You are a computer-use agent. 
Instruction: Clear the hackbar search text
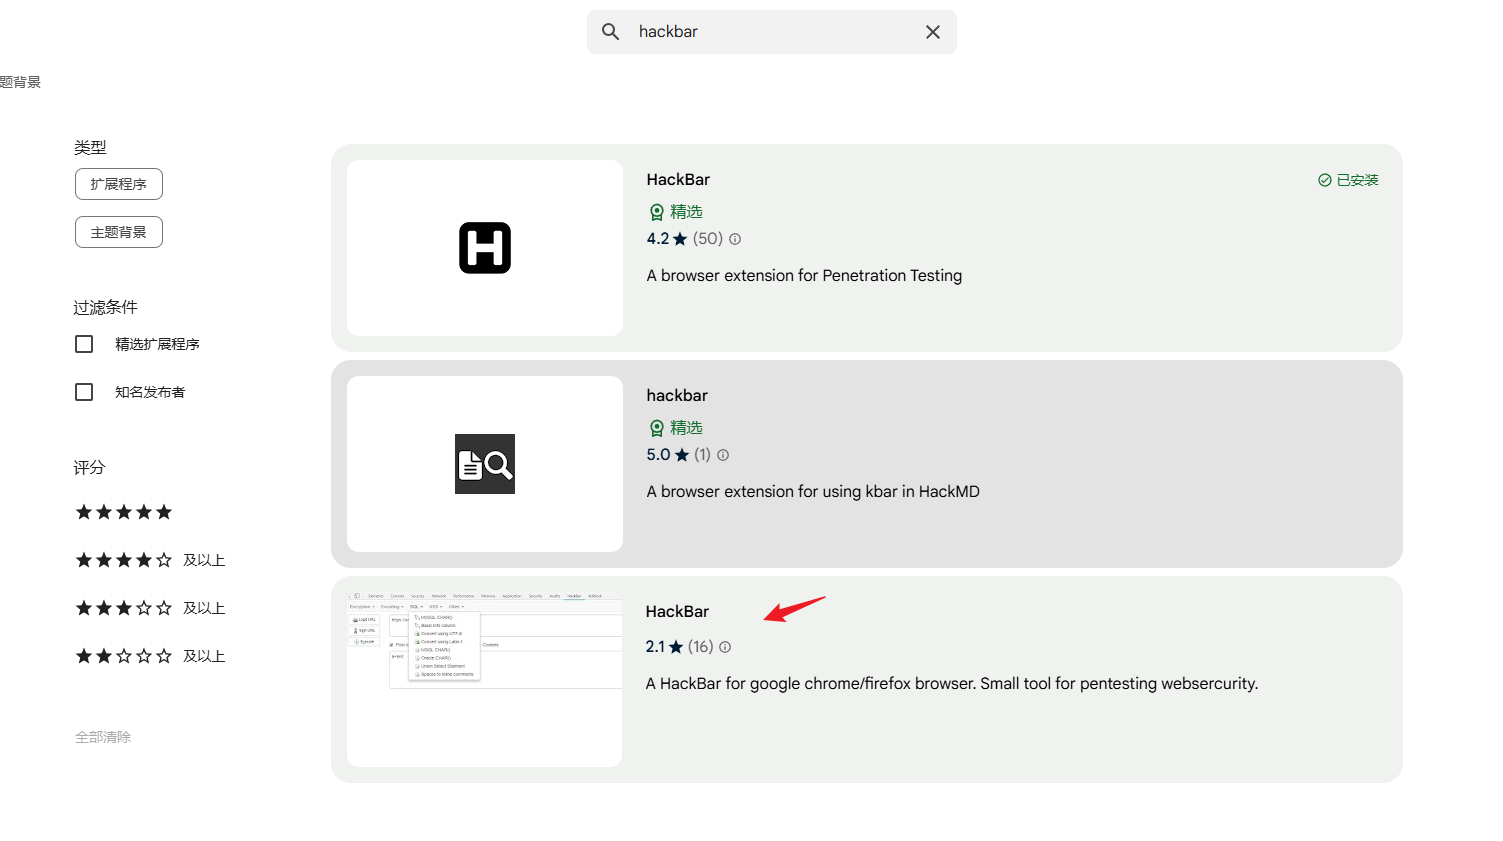point(932,32)
